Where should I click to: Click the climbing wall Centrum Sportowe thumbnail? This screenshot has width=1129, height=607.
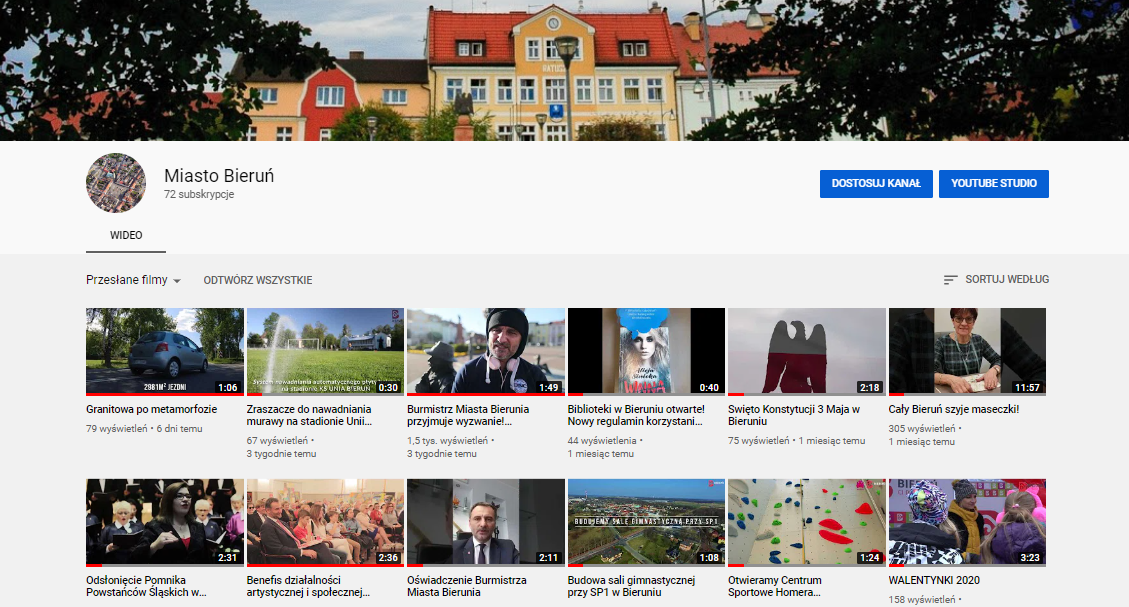(x=806, y=522)
